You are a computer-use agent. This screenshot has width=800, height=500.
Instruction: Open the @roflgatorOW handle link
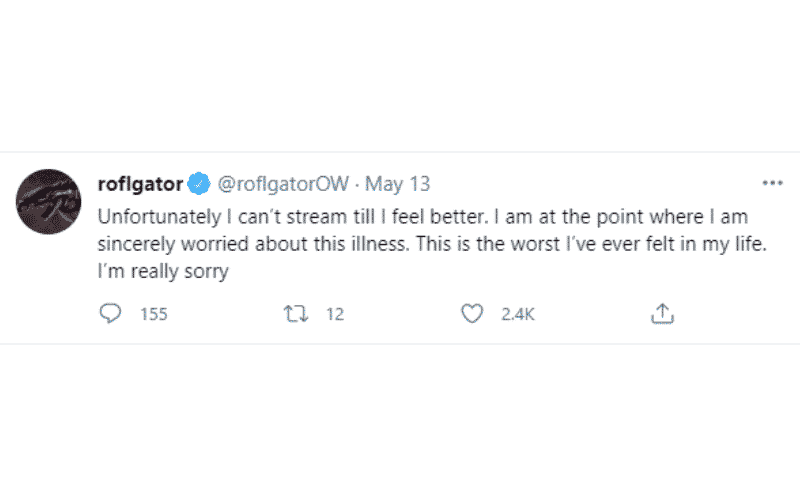click(x=283, y=184)
